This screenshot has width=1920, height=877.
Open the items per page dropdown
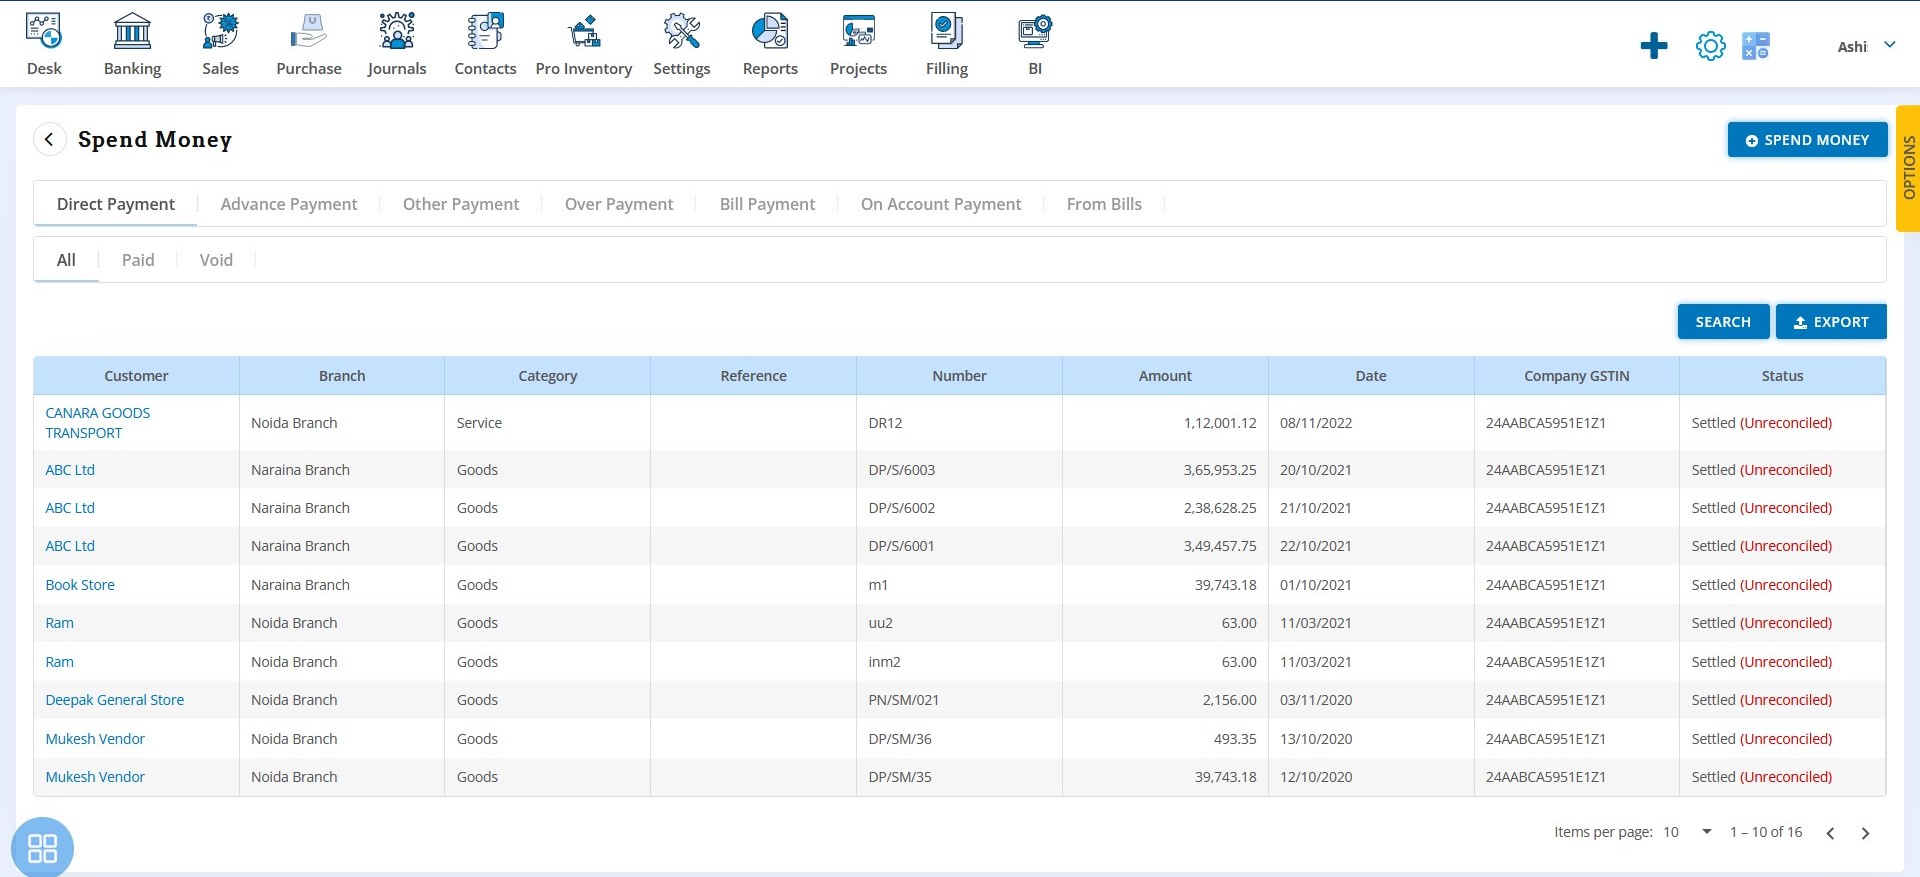(1688, 832)
